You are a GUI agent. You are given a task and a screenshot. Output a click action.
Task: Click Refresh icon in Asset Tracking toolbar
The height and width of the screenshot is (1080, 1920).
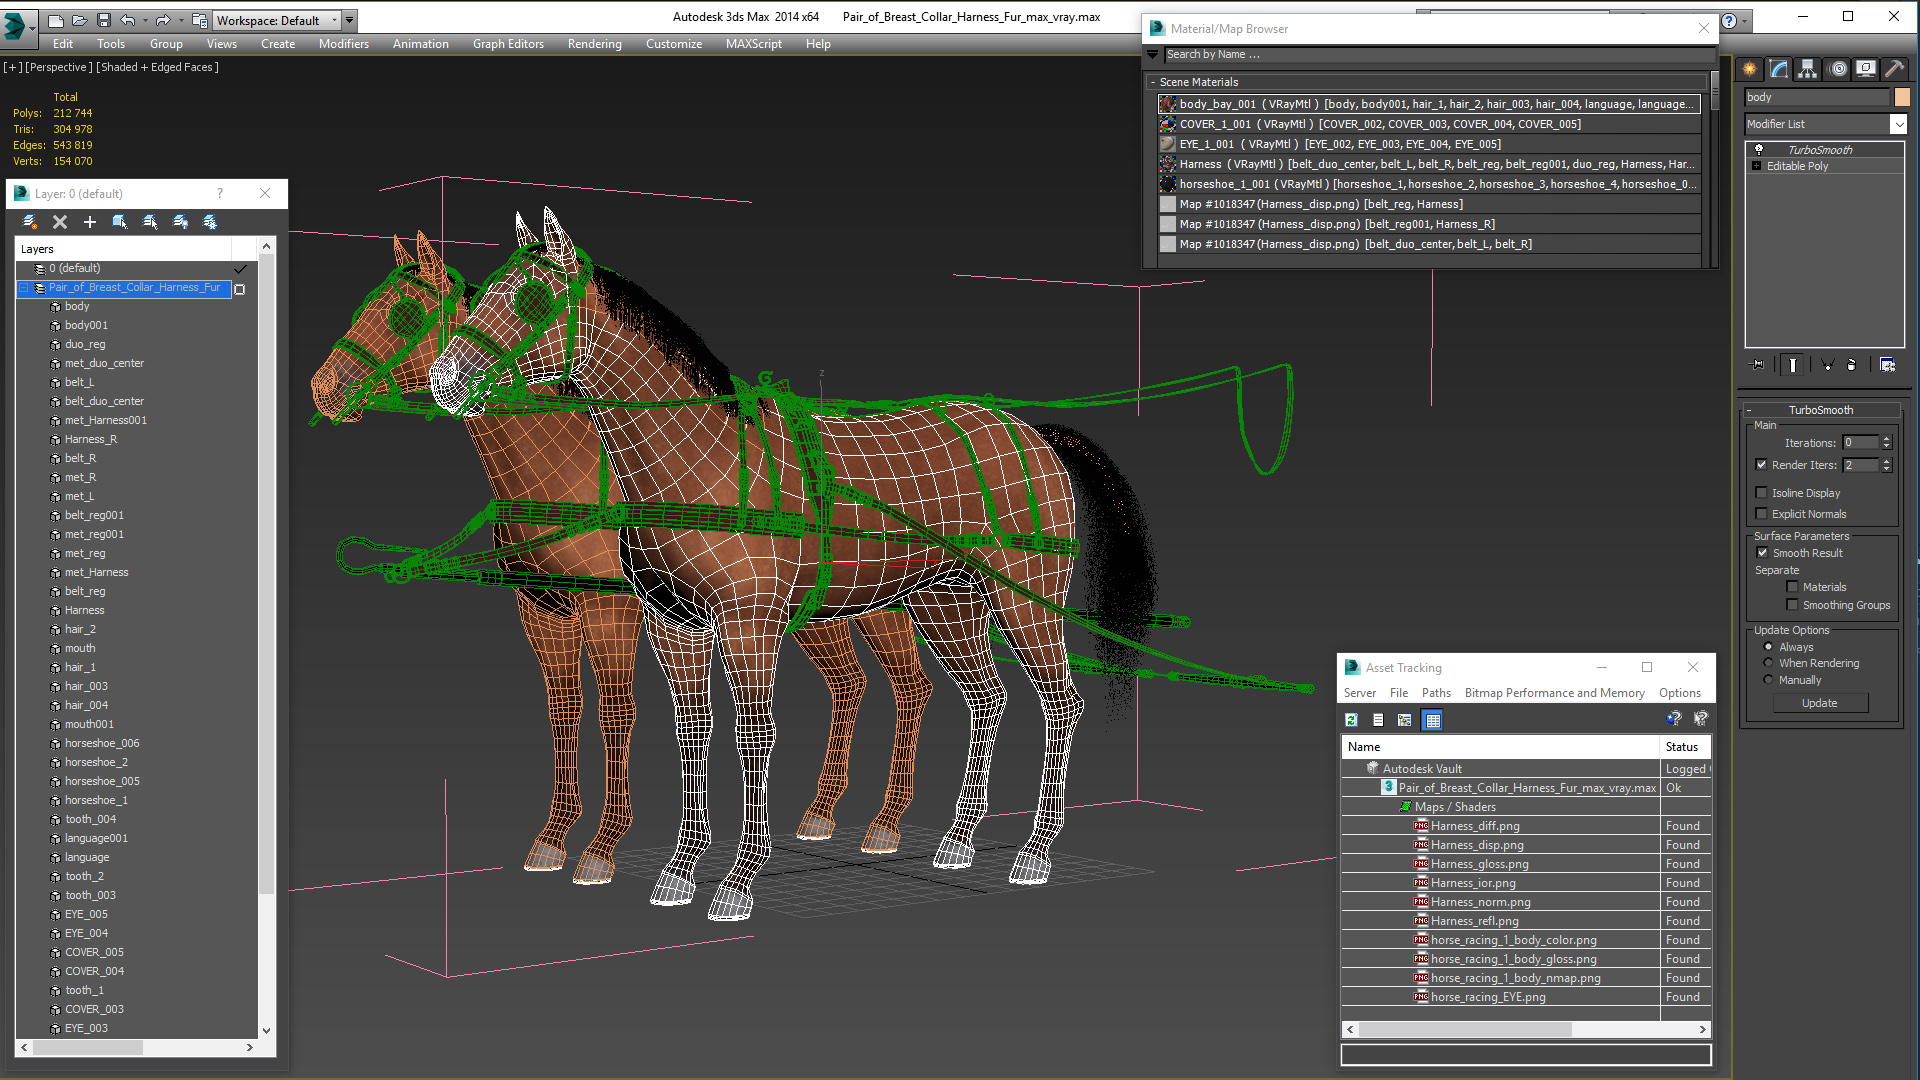[1351, 720]
